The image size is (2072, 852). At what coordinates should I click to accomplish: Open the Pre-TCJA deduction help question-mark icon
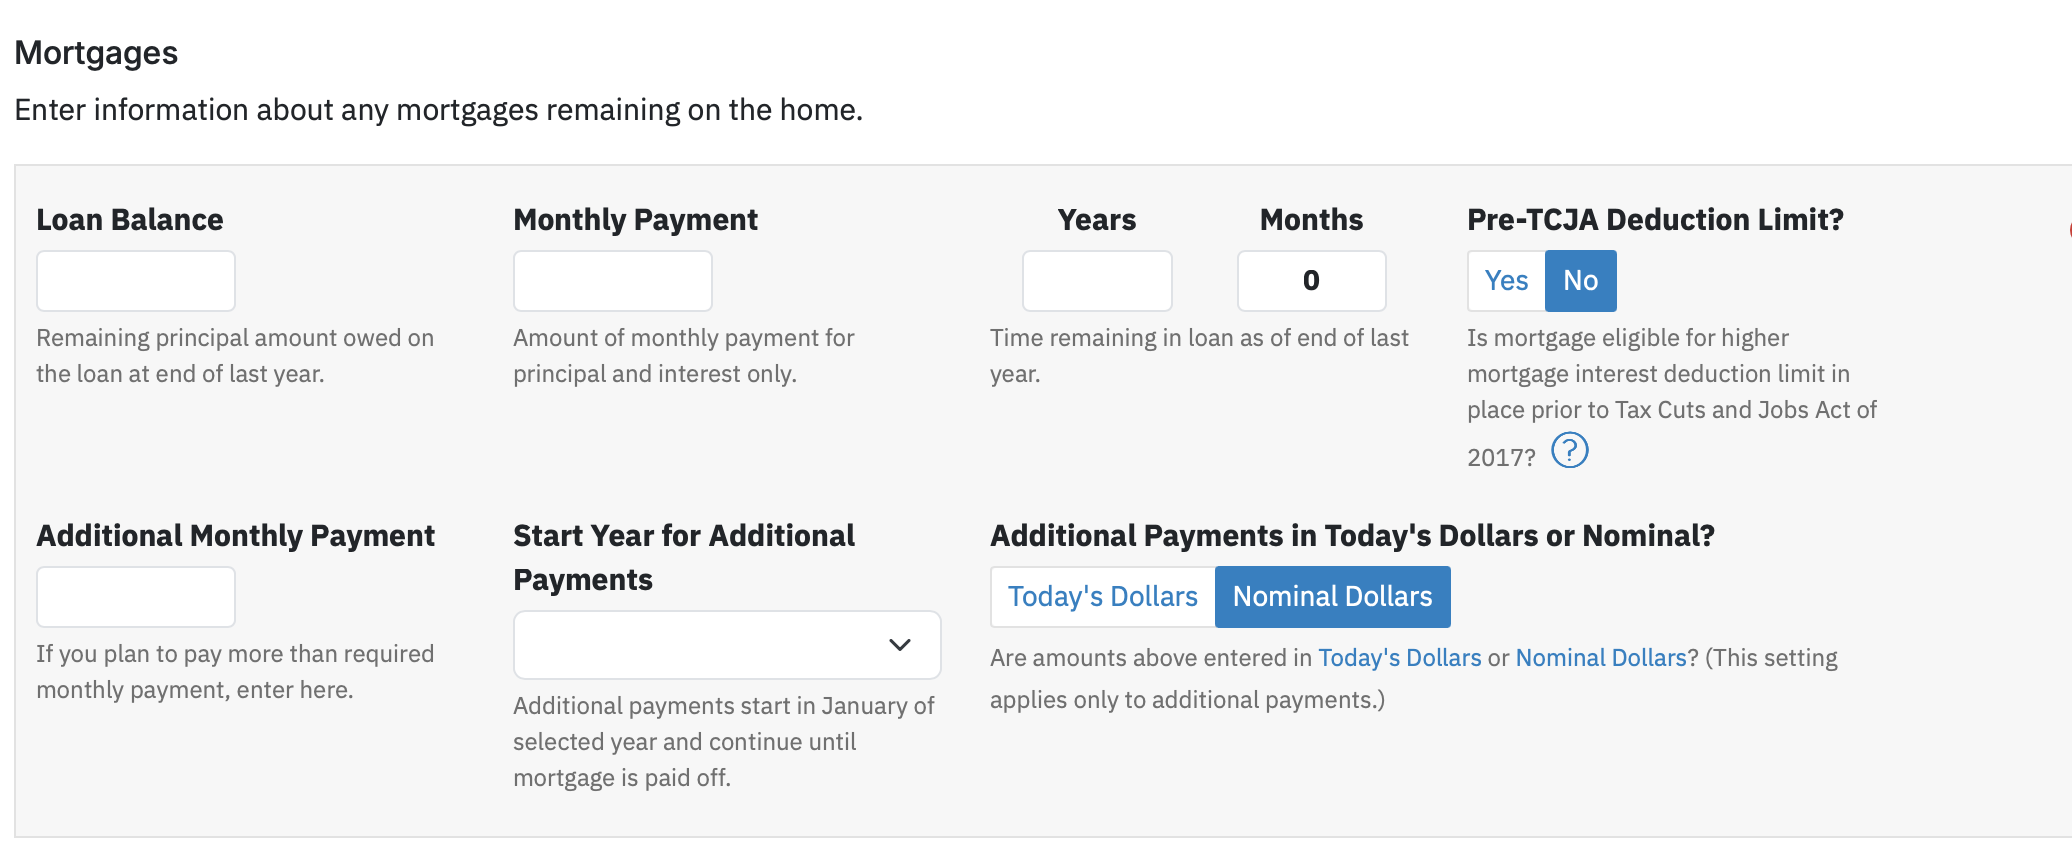pos(1569,451)
